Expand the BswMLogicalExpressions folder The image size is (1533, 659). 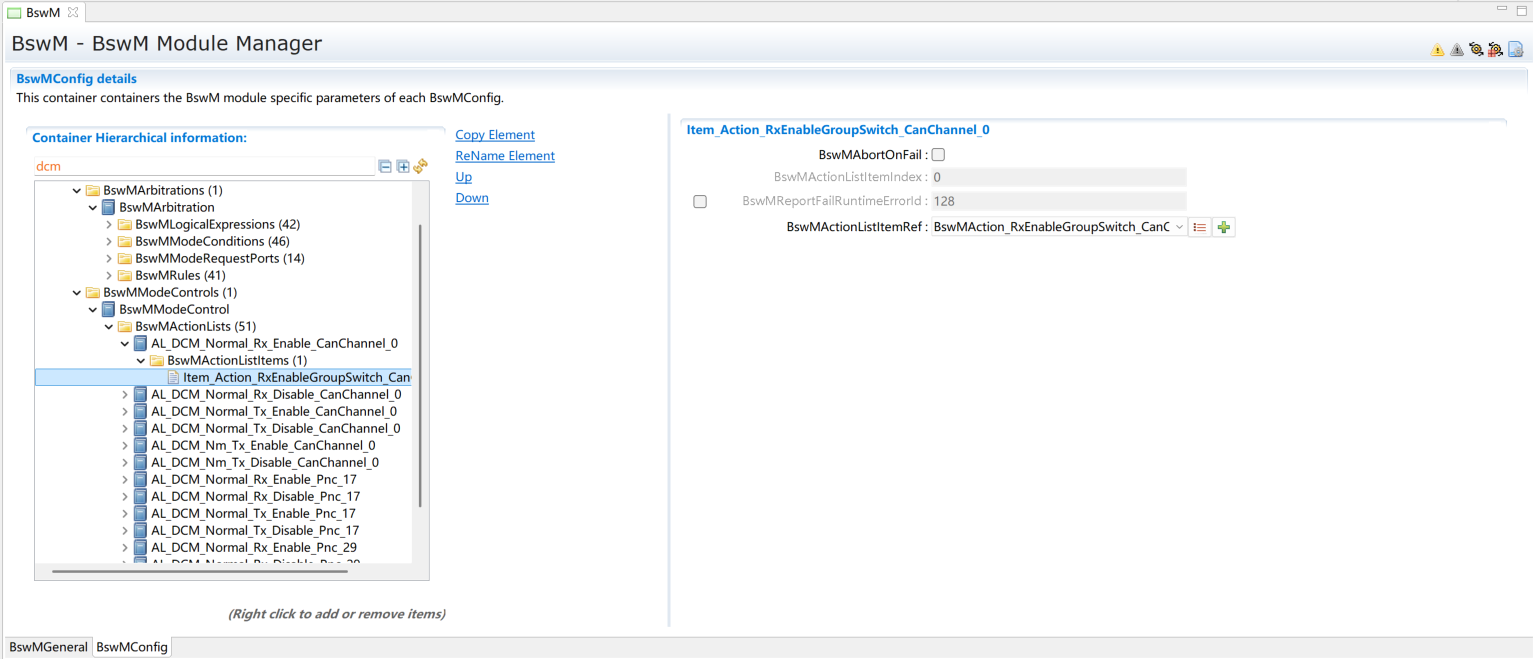pyautogui.click(x=109, y=225)
